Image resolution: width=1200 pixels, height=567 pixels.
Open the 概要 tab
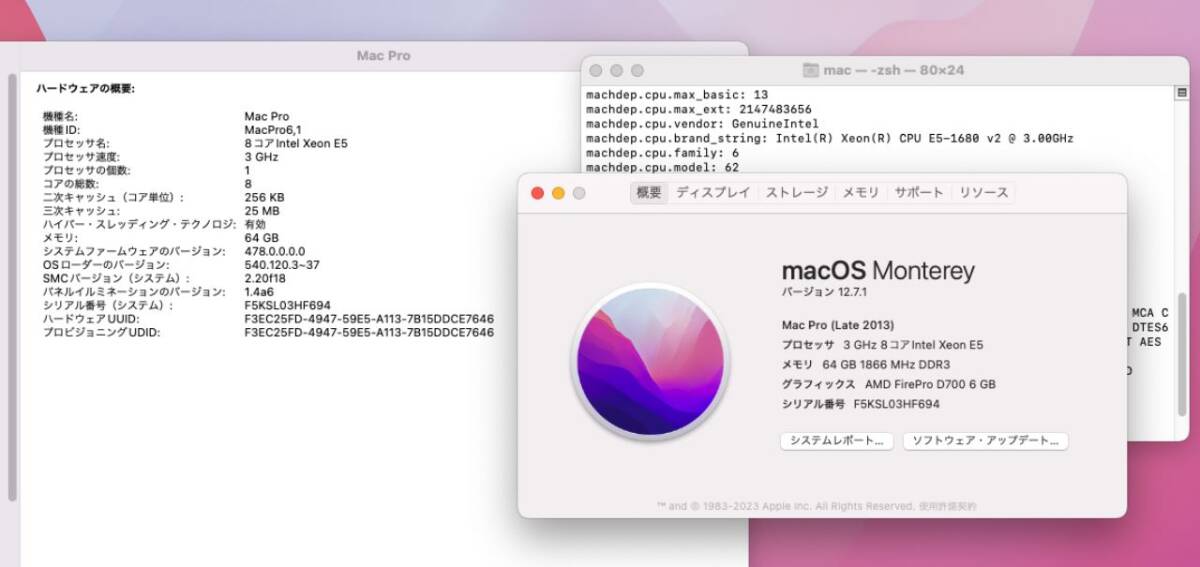click(x=649, y=193)
